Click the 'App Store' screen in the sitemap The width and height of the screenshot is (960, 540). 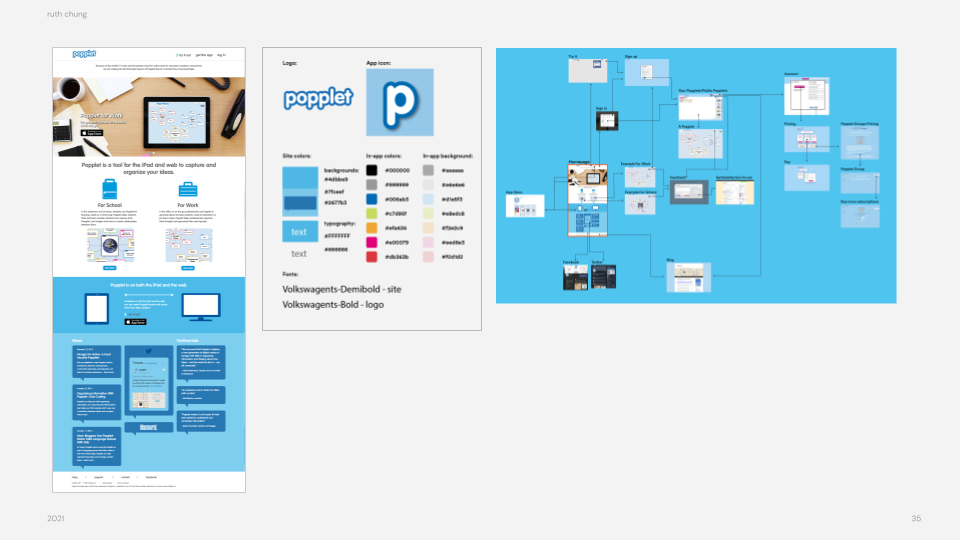525,206
